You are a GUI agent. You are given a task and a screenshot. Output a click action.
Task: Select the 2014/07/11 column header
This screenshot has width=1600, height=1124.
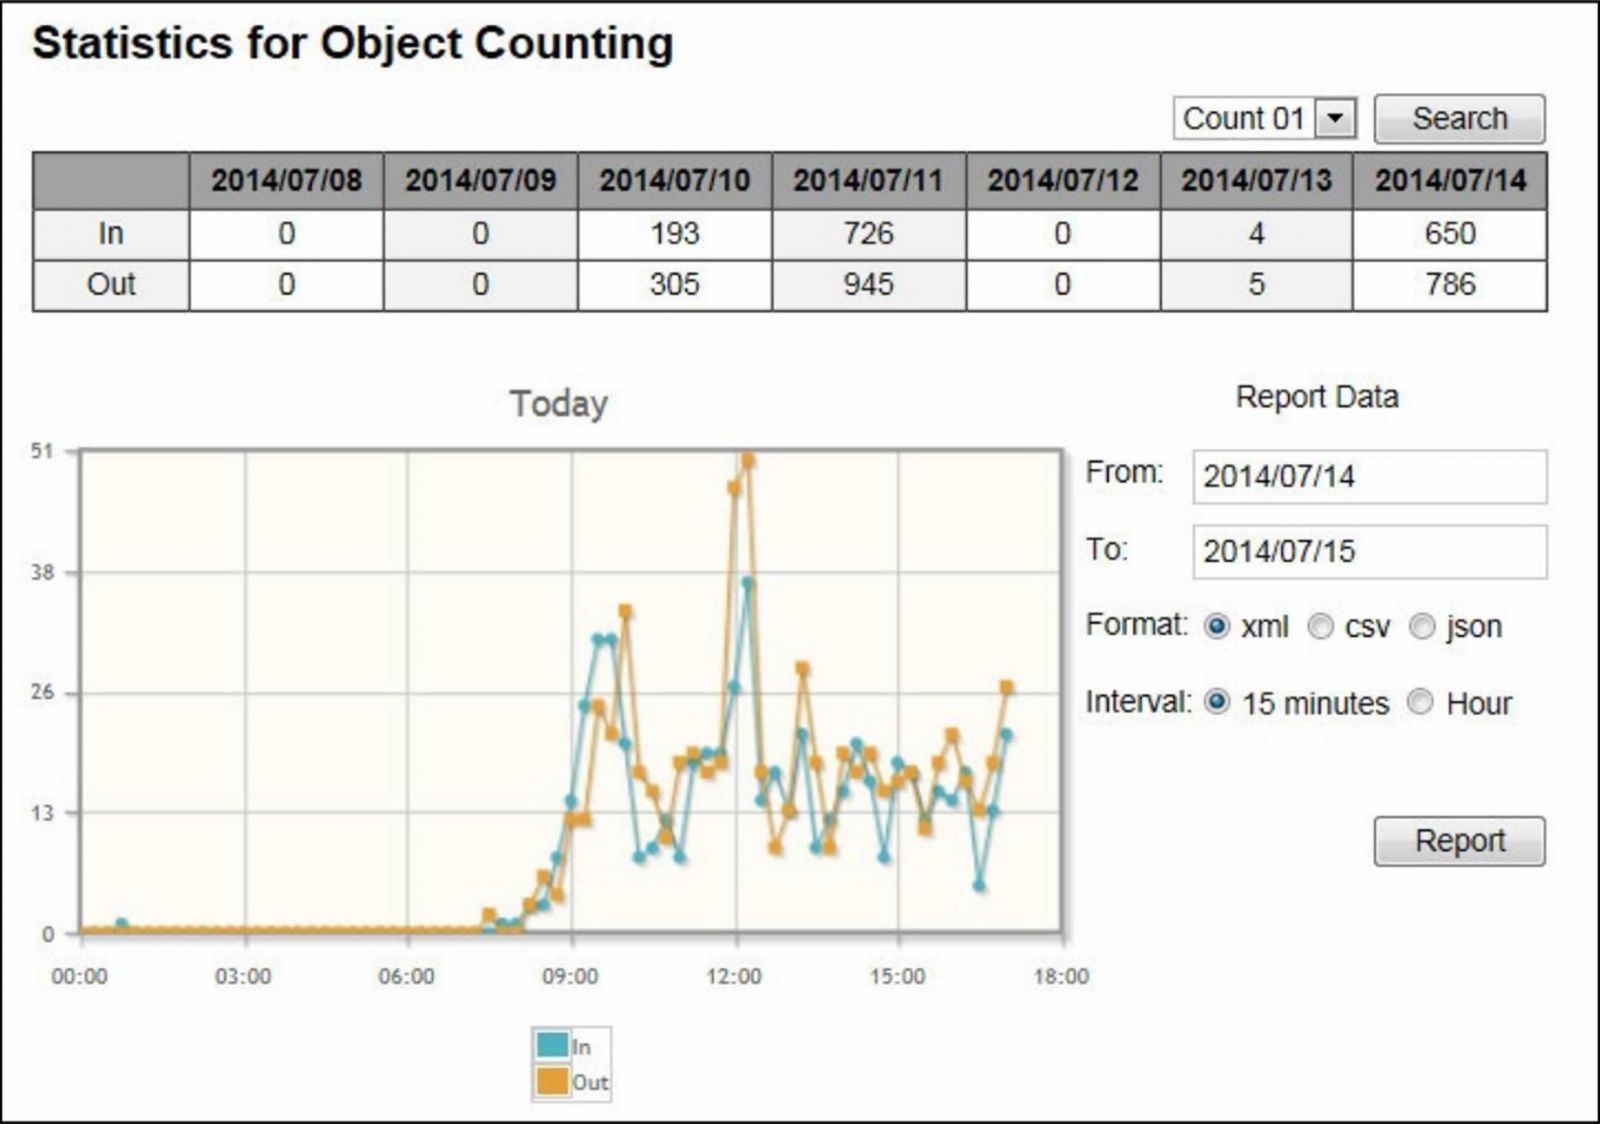868,181
